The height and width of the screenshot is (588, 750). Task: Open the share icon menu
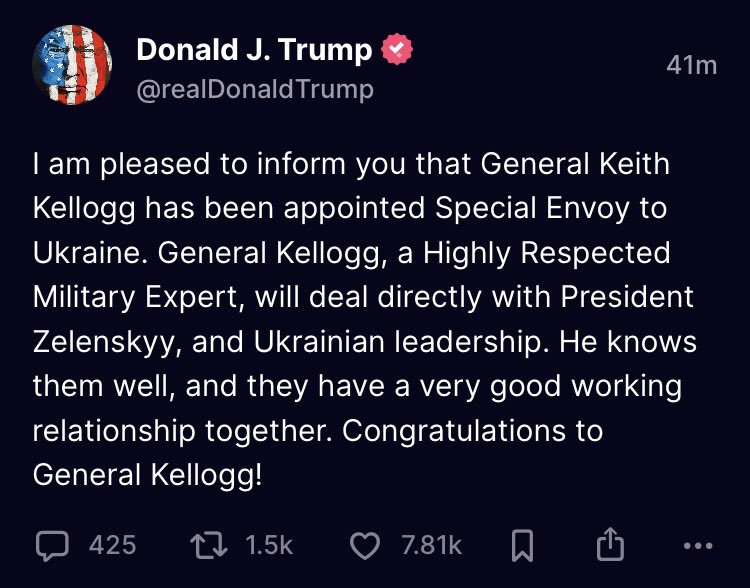click(609, 545)
